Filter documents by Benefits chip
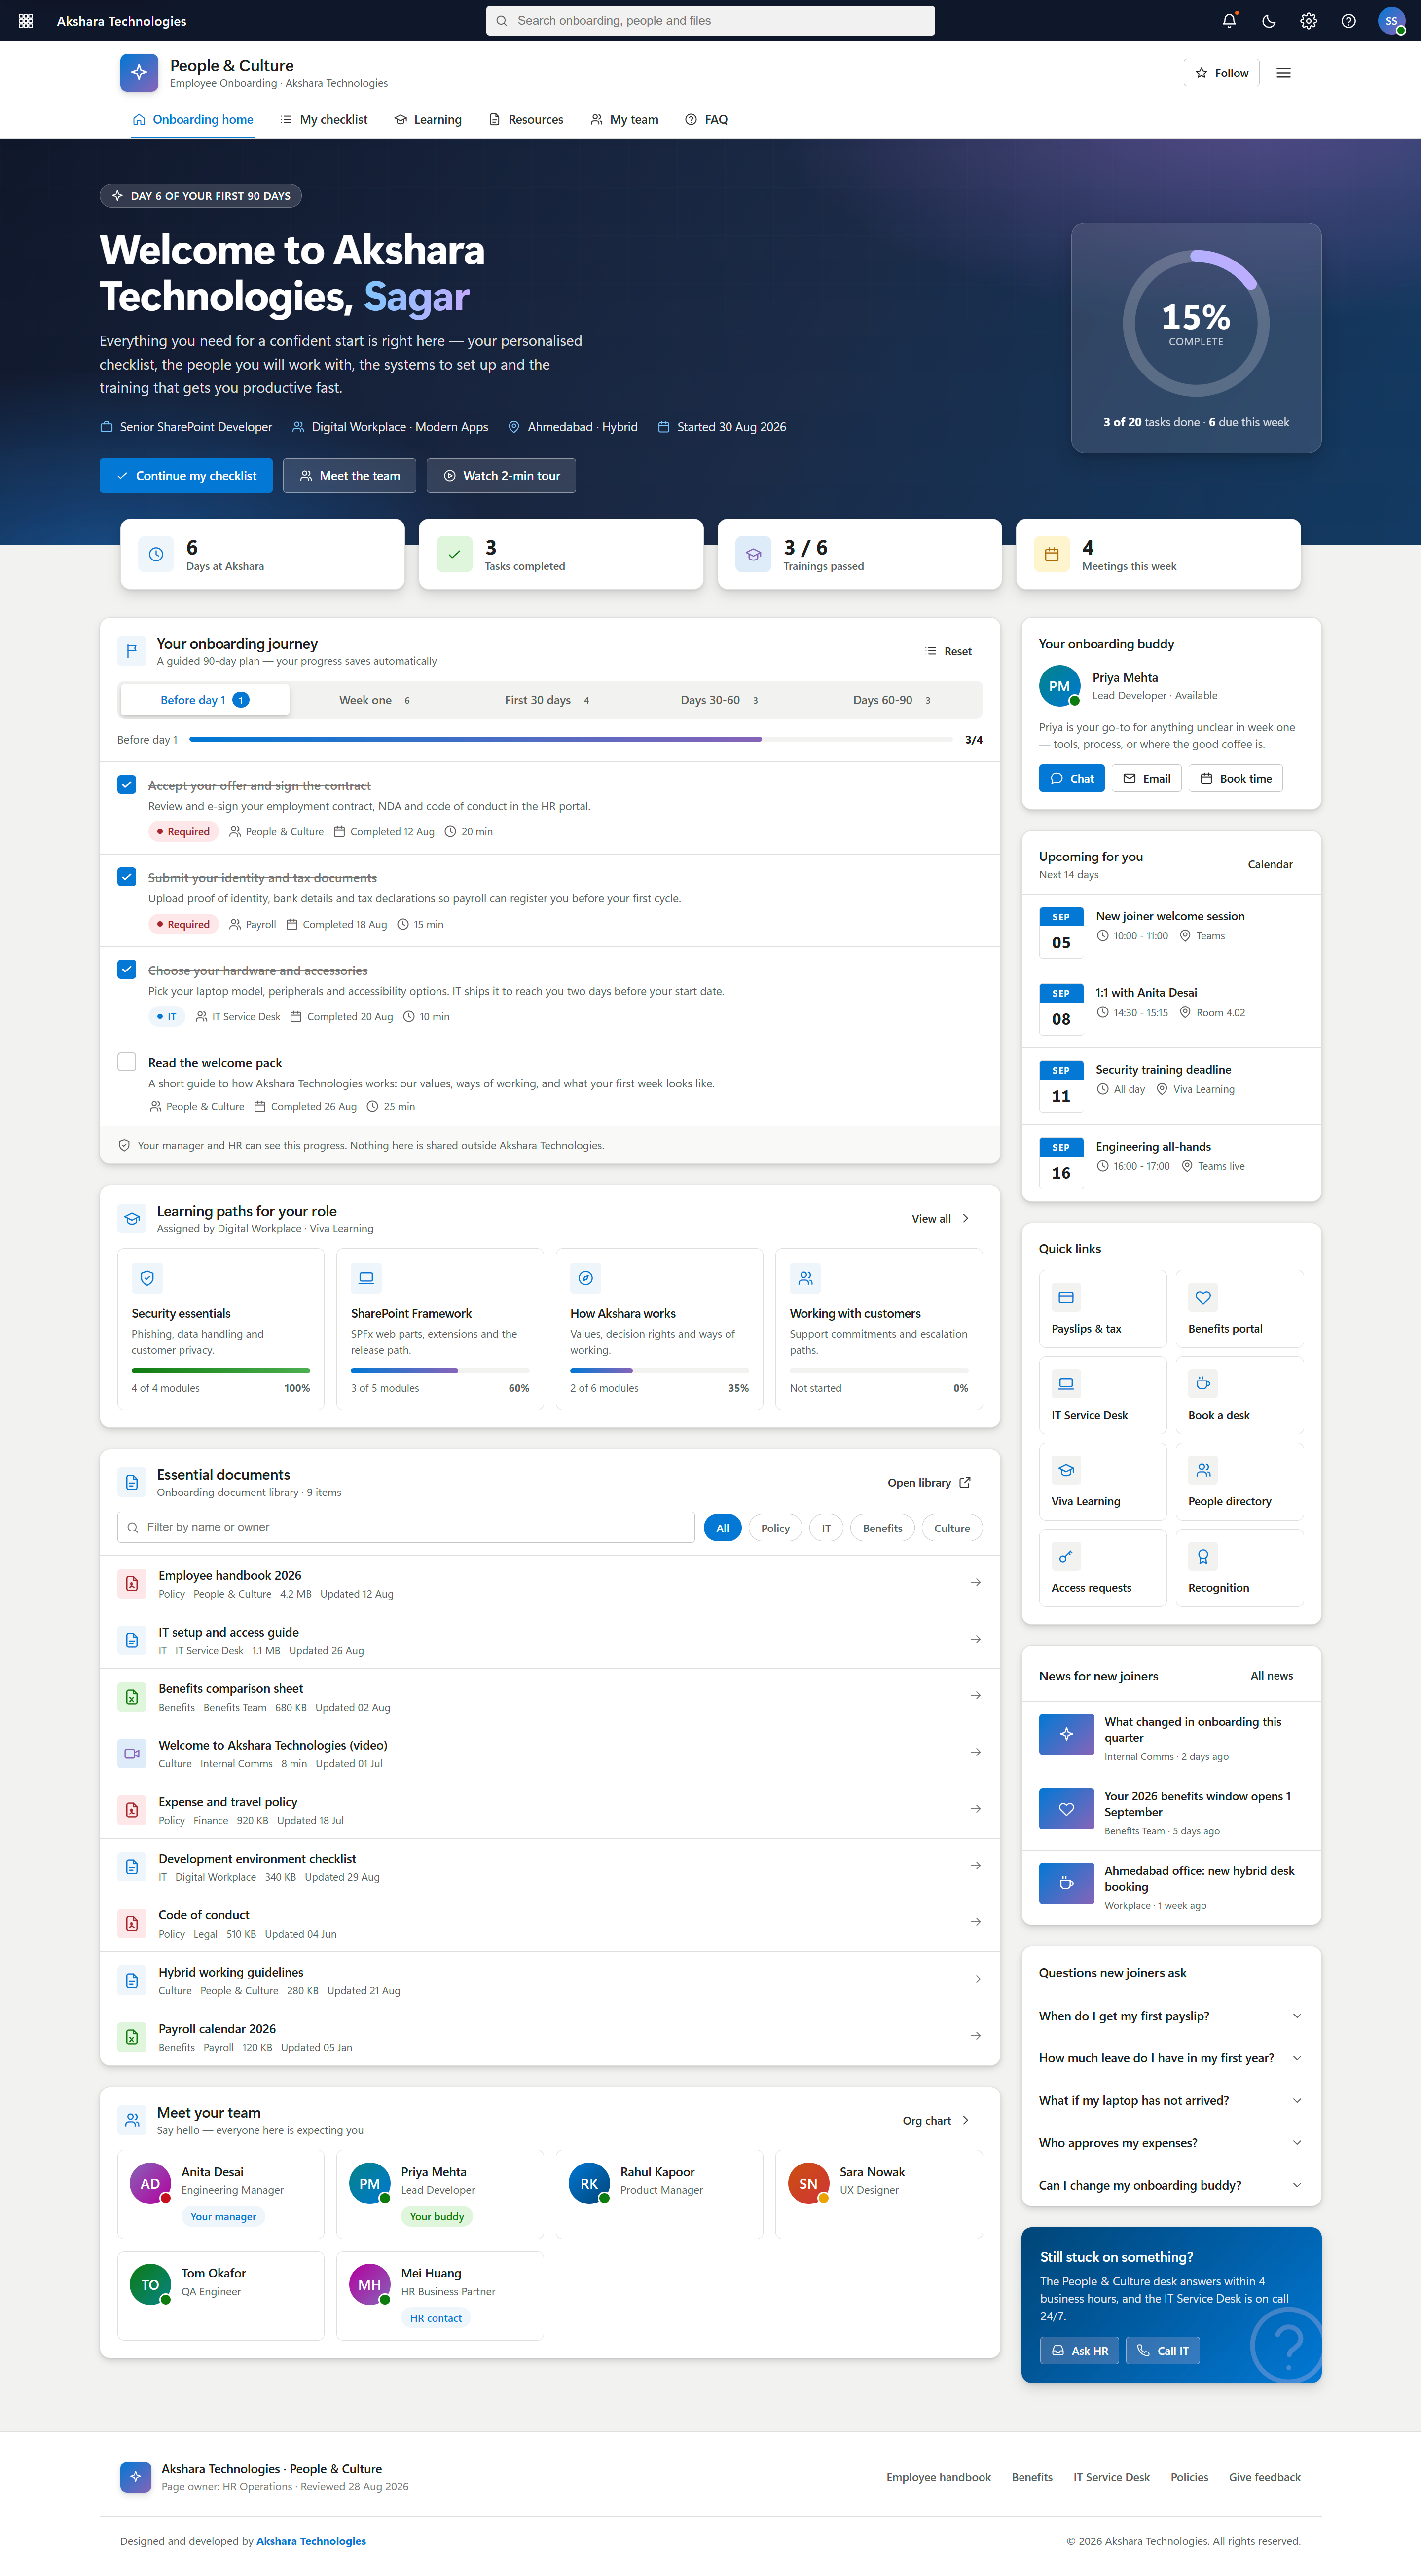Image resolution: width=1421 pixels, height=2576 pixels. tap(882, 1528)
